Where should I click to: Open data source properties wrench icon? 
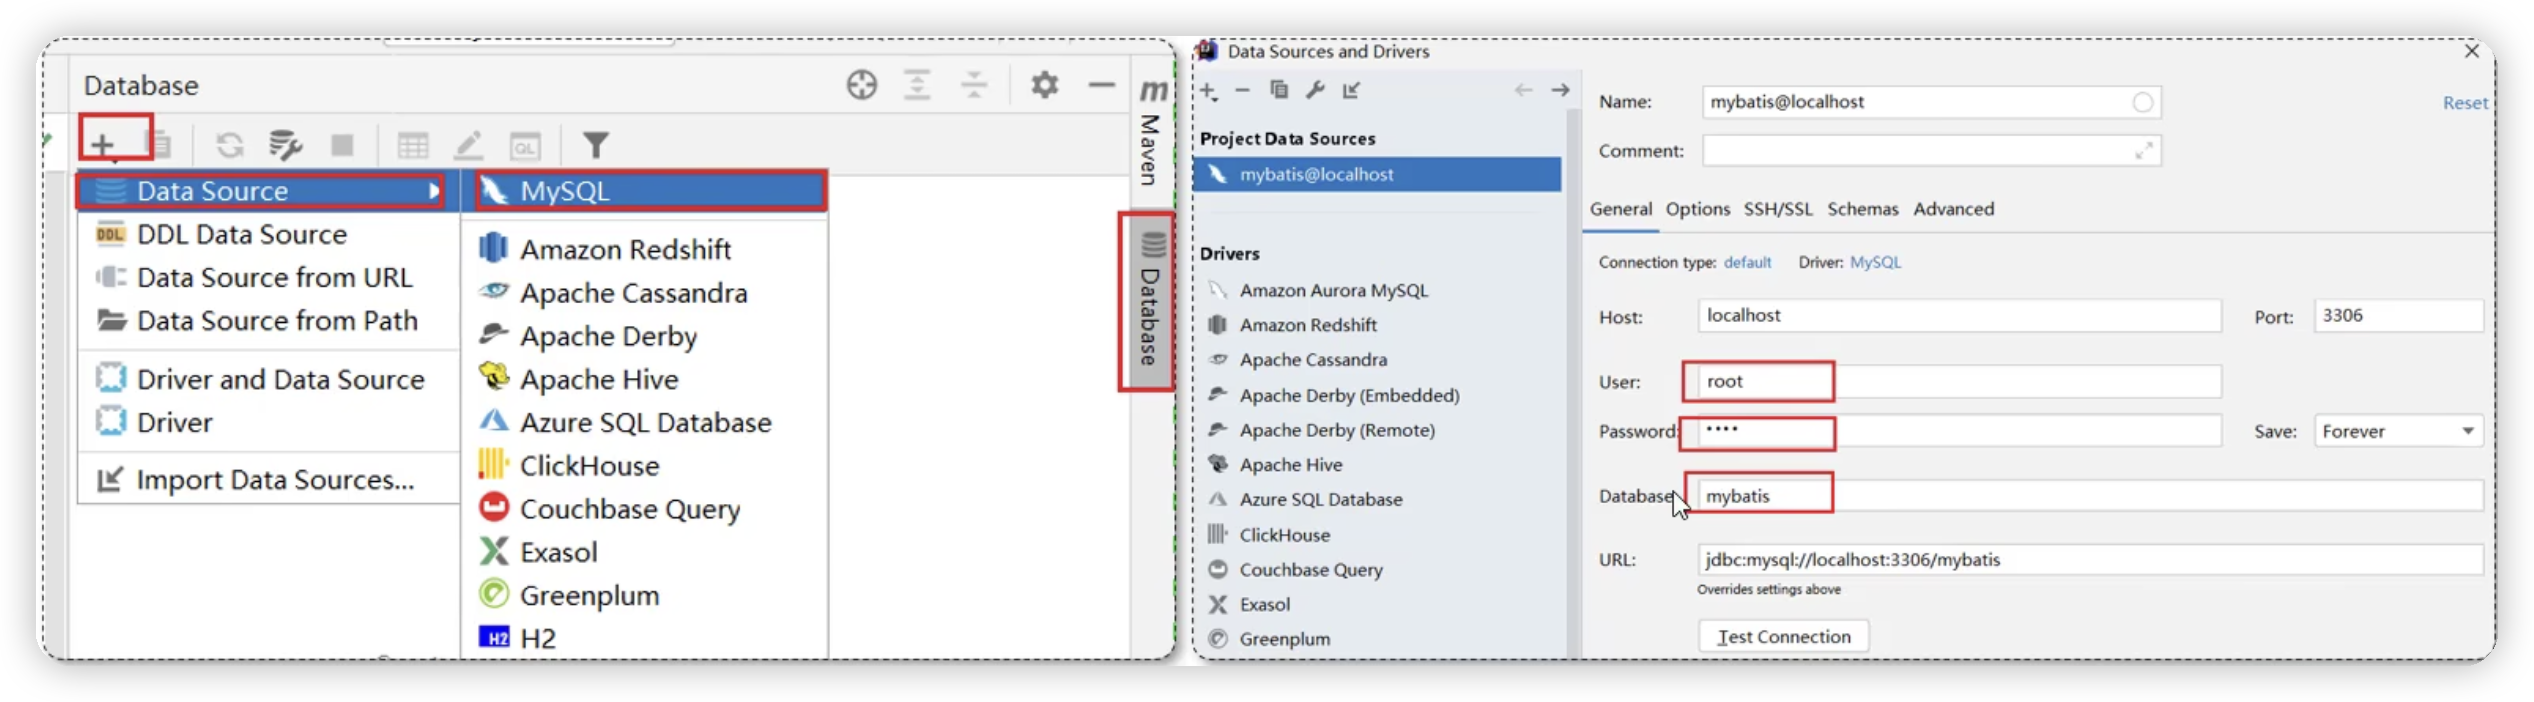pyautogui.click(x=285, y=146)
